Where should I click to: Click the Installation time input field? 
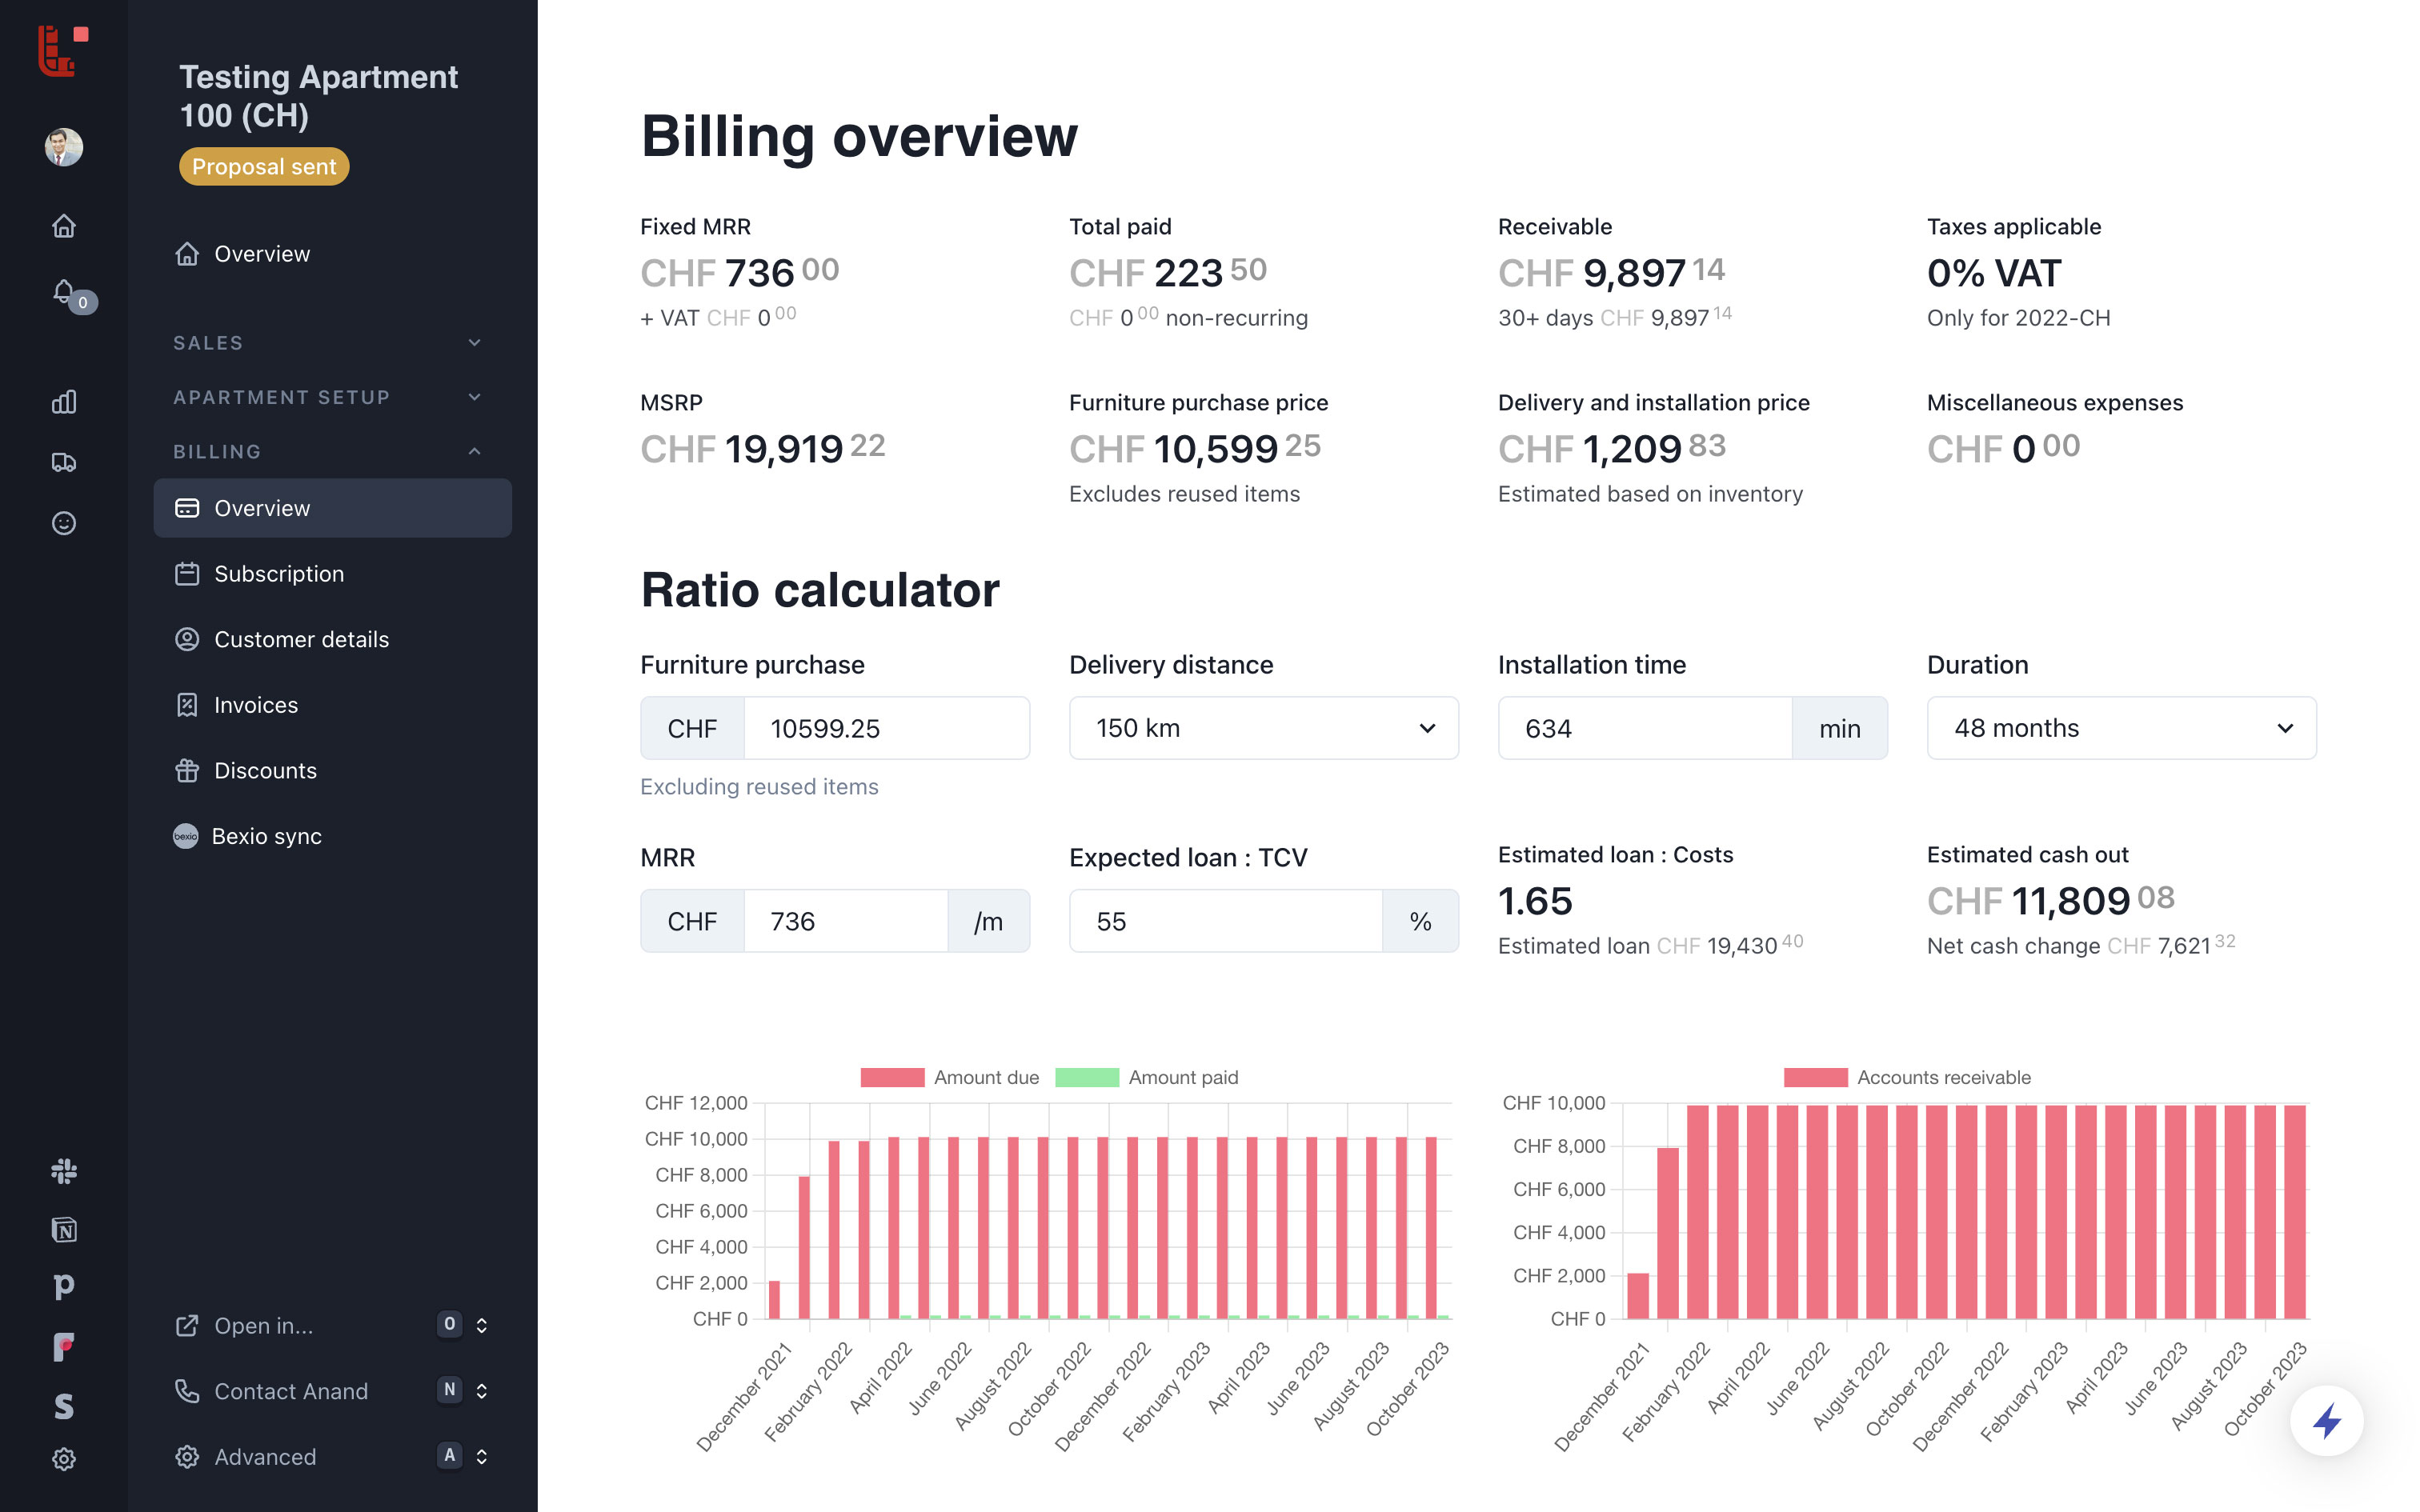pos(1645,728)
